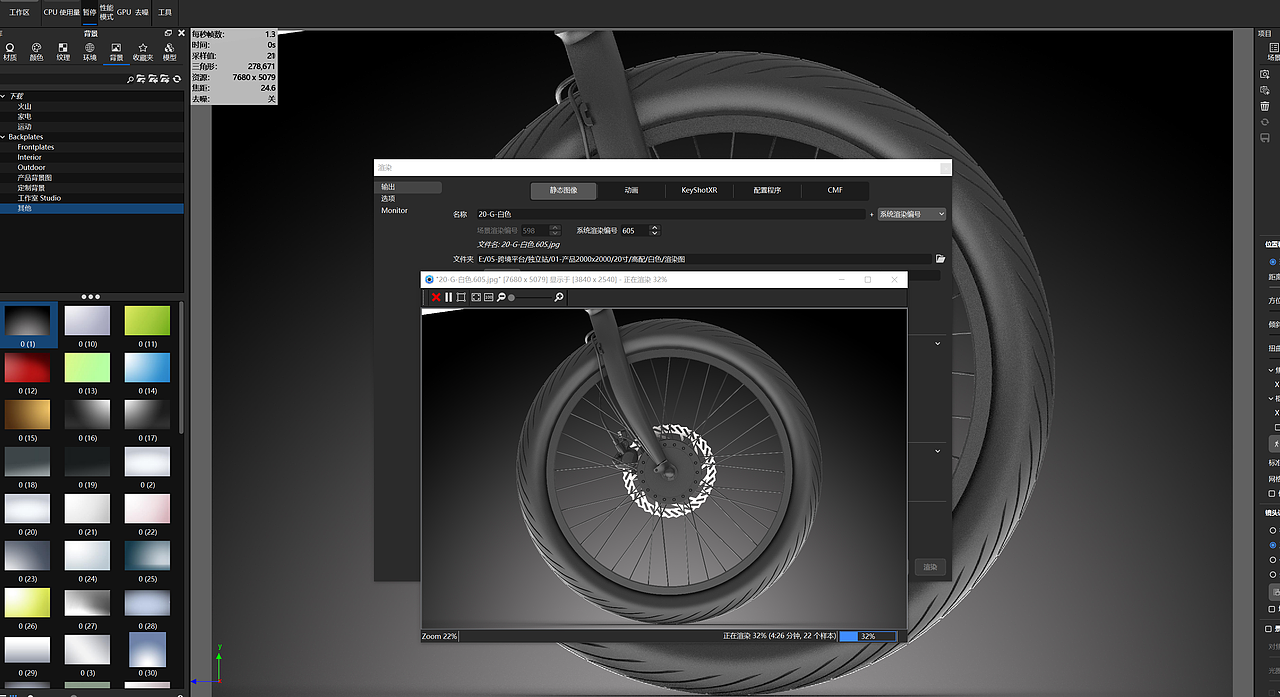The height and width of the screenshot is (697, 1280).
Task: Open the 模型 library tab
Action: [170, 52]
